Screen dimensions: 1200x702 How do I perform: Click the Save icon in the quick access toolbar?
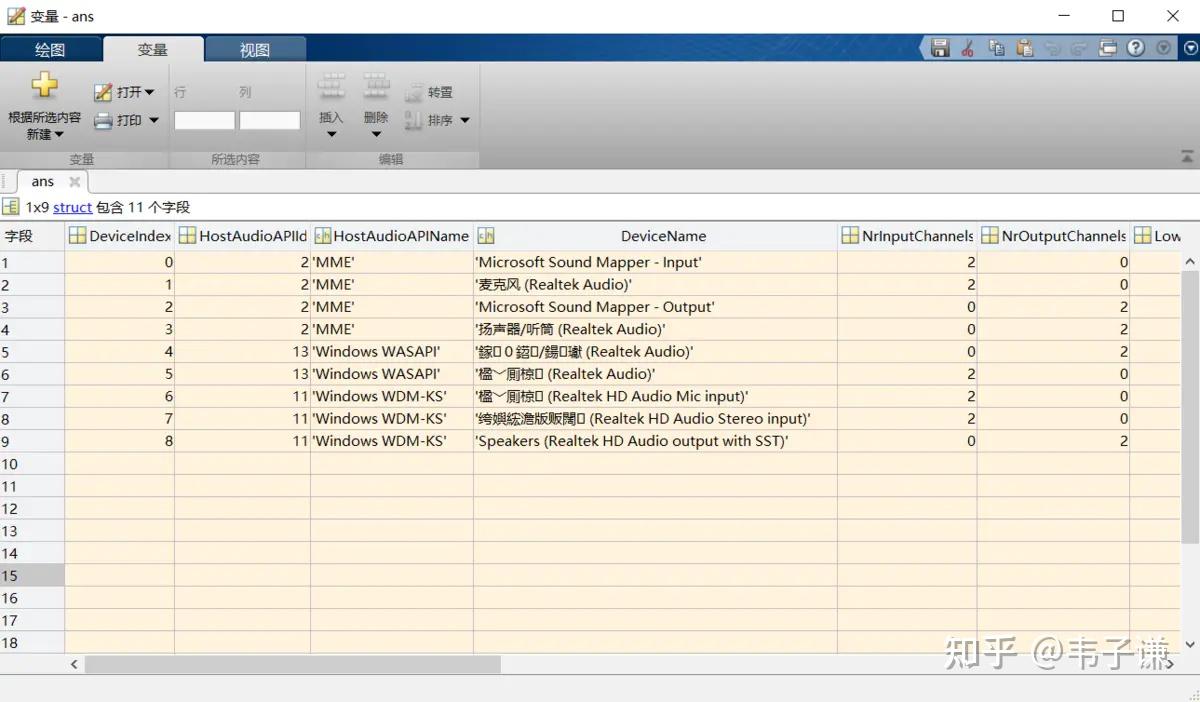tap(939, 47)
